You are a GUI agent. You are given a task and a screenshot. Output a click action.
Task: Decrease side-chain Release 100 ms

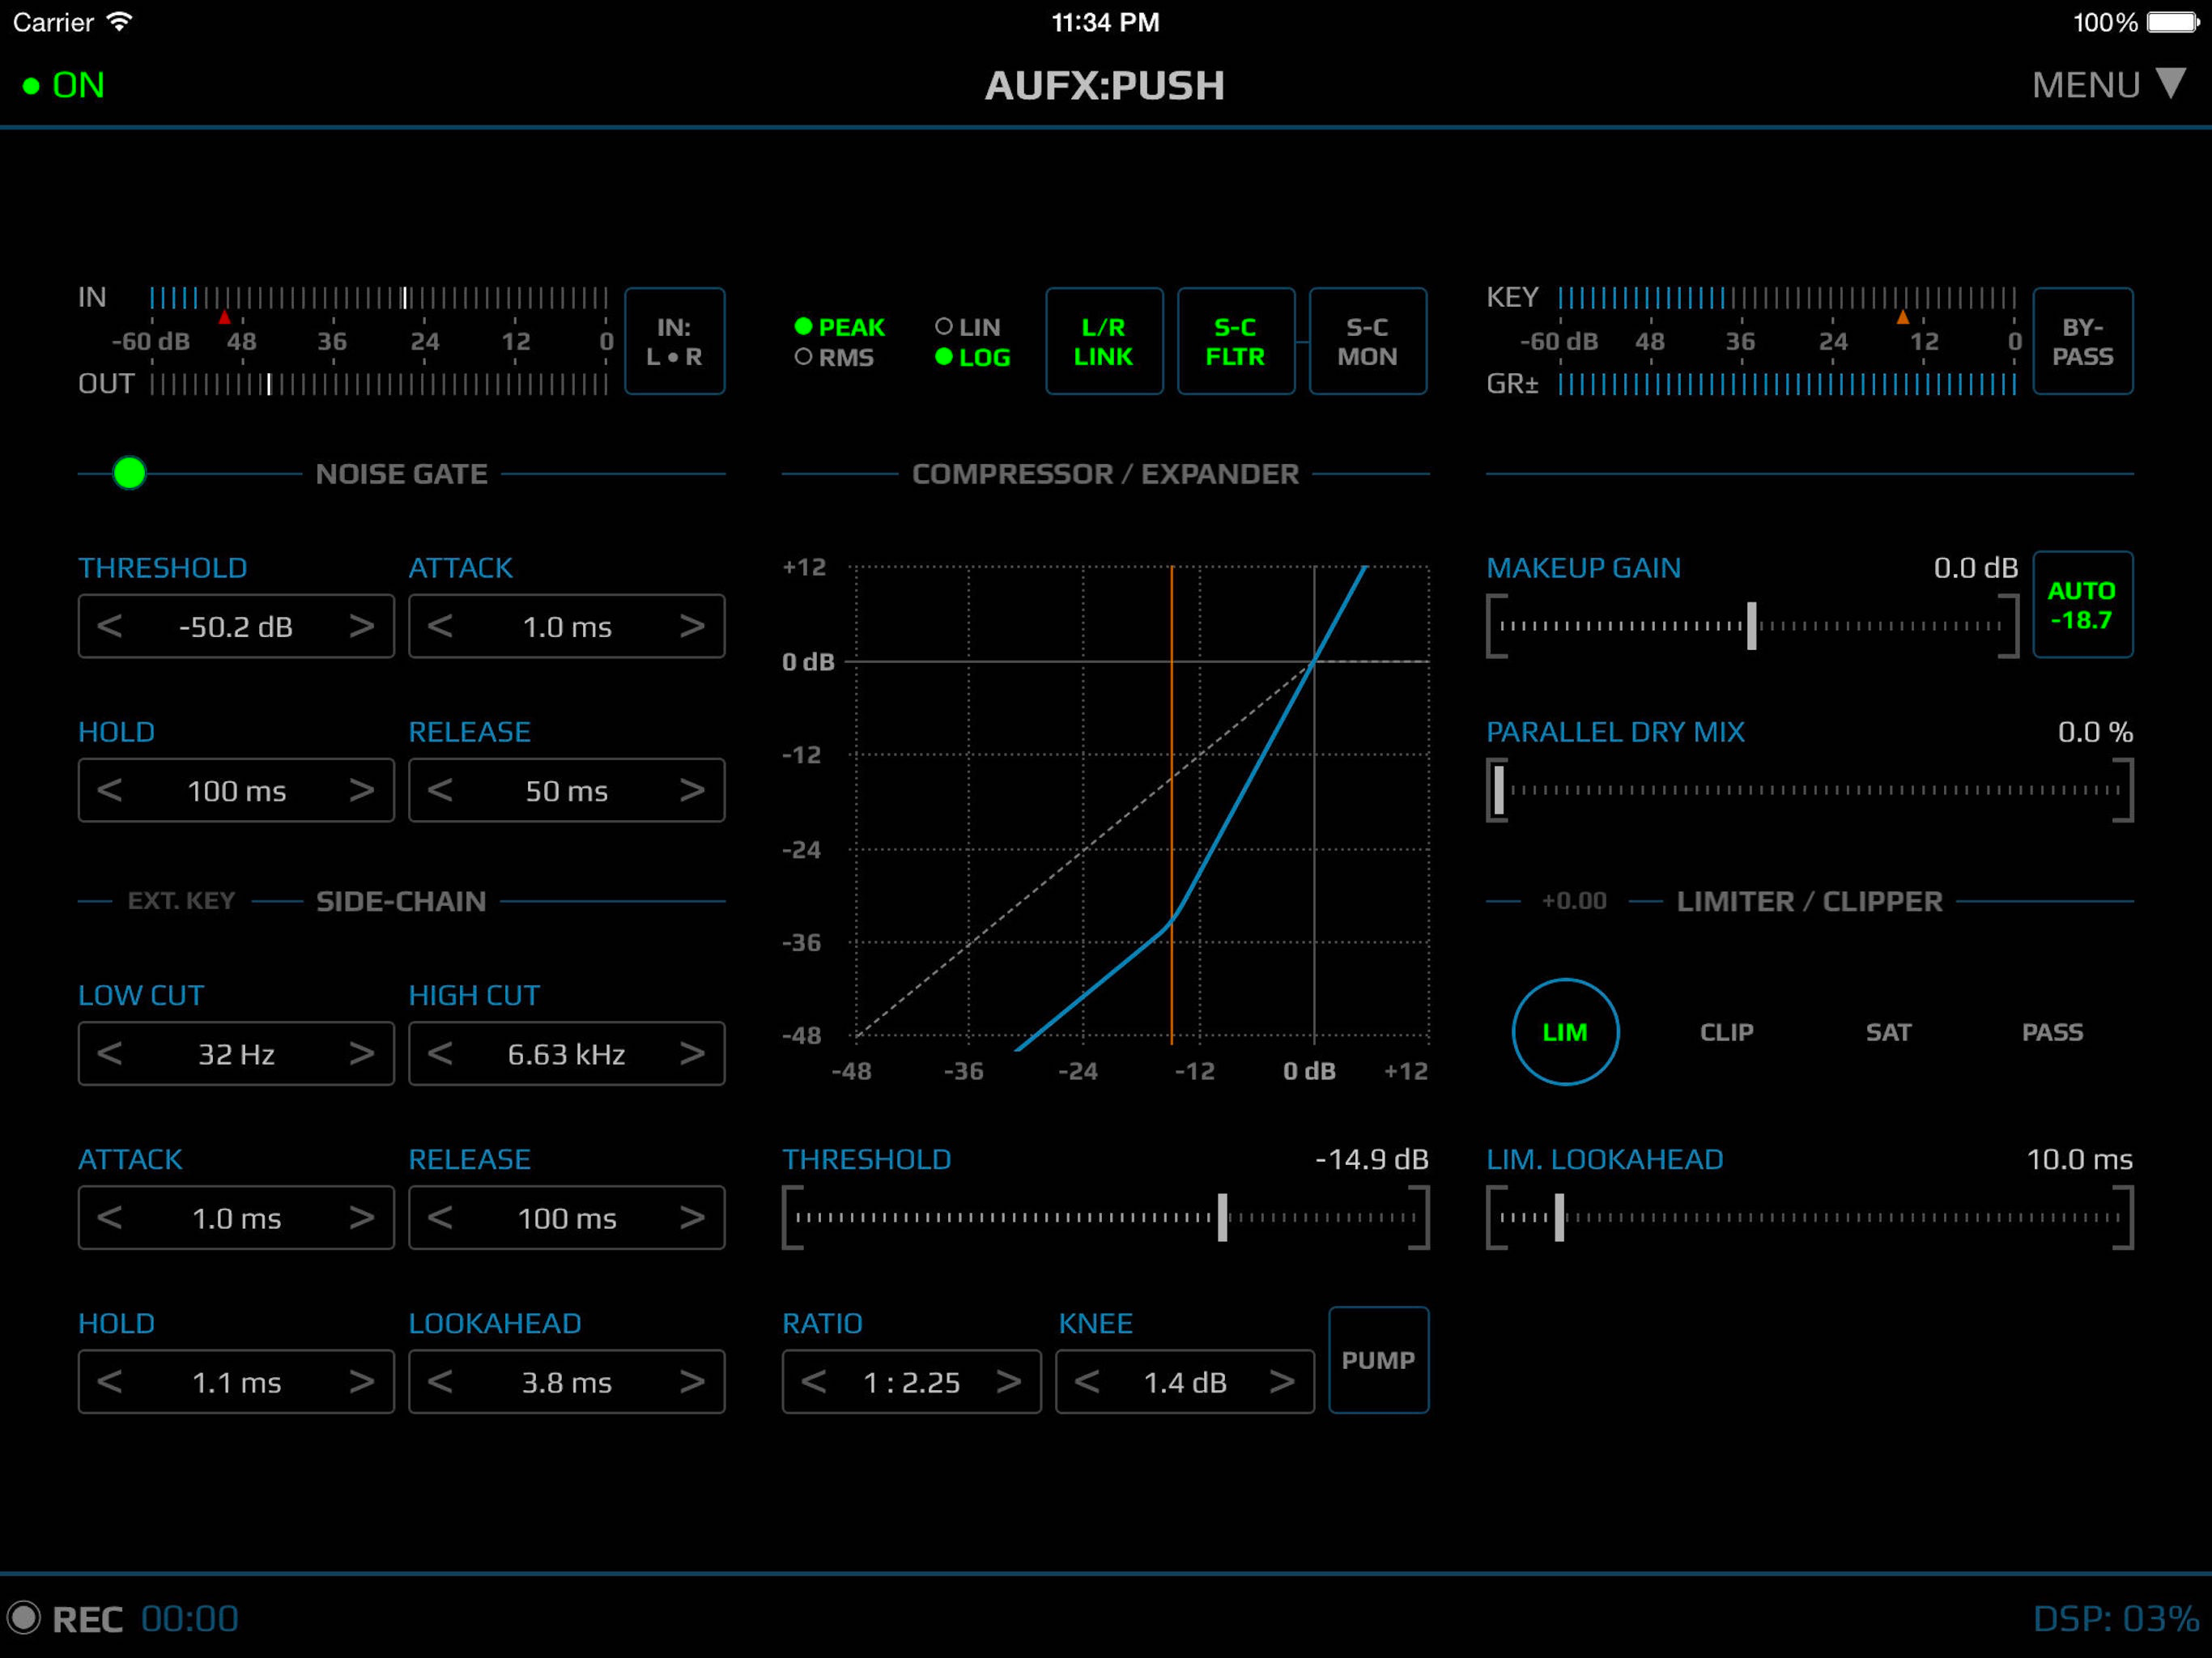(440, 1217)
